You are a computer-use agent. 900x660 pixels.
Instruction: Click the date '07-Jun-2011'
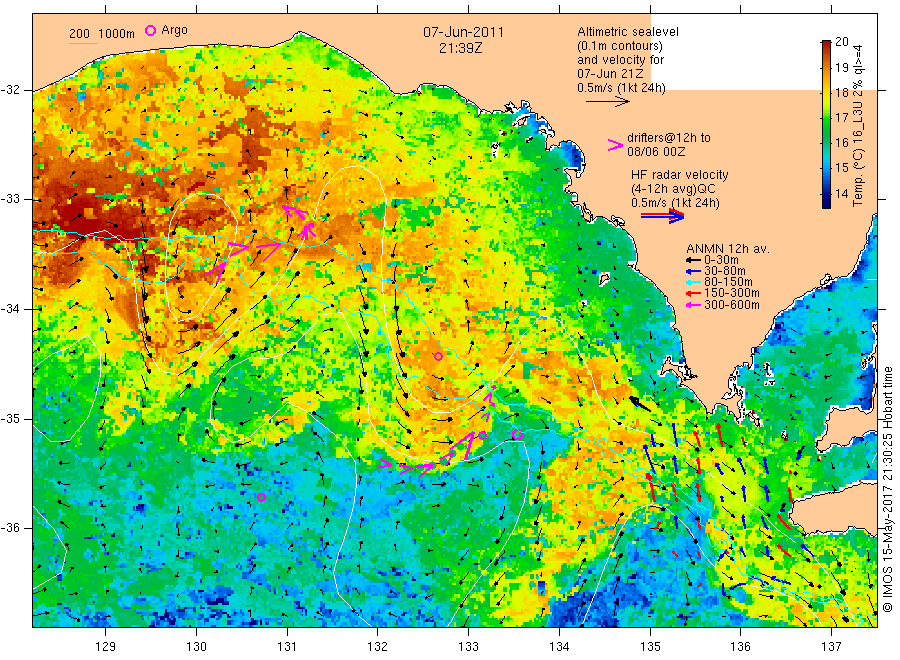pyautogui.click(x=463, y=33)
